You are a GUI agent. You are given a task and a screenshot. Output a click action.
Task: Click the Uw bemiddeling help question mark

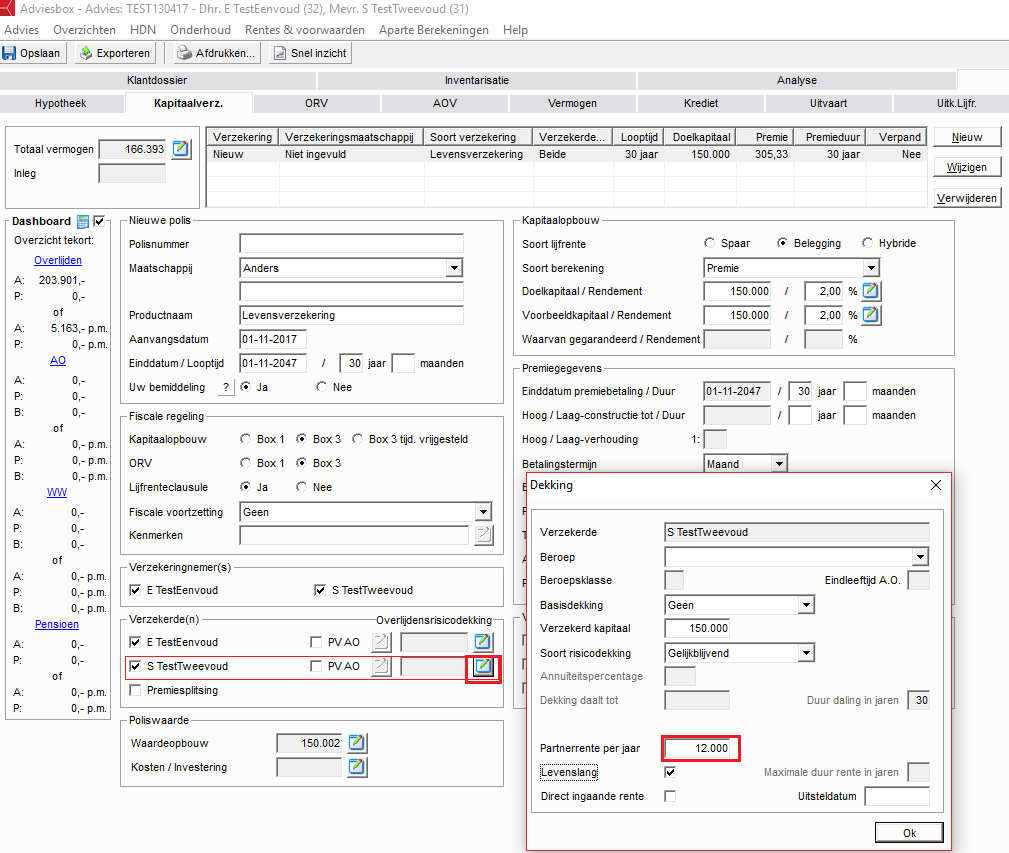226,387
